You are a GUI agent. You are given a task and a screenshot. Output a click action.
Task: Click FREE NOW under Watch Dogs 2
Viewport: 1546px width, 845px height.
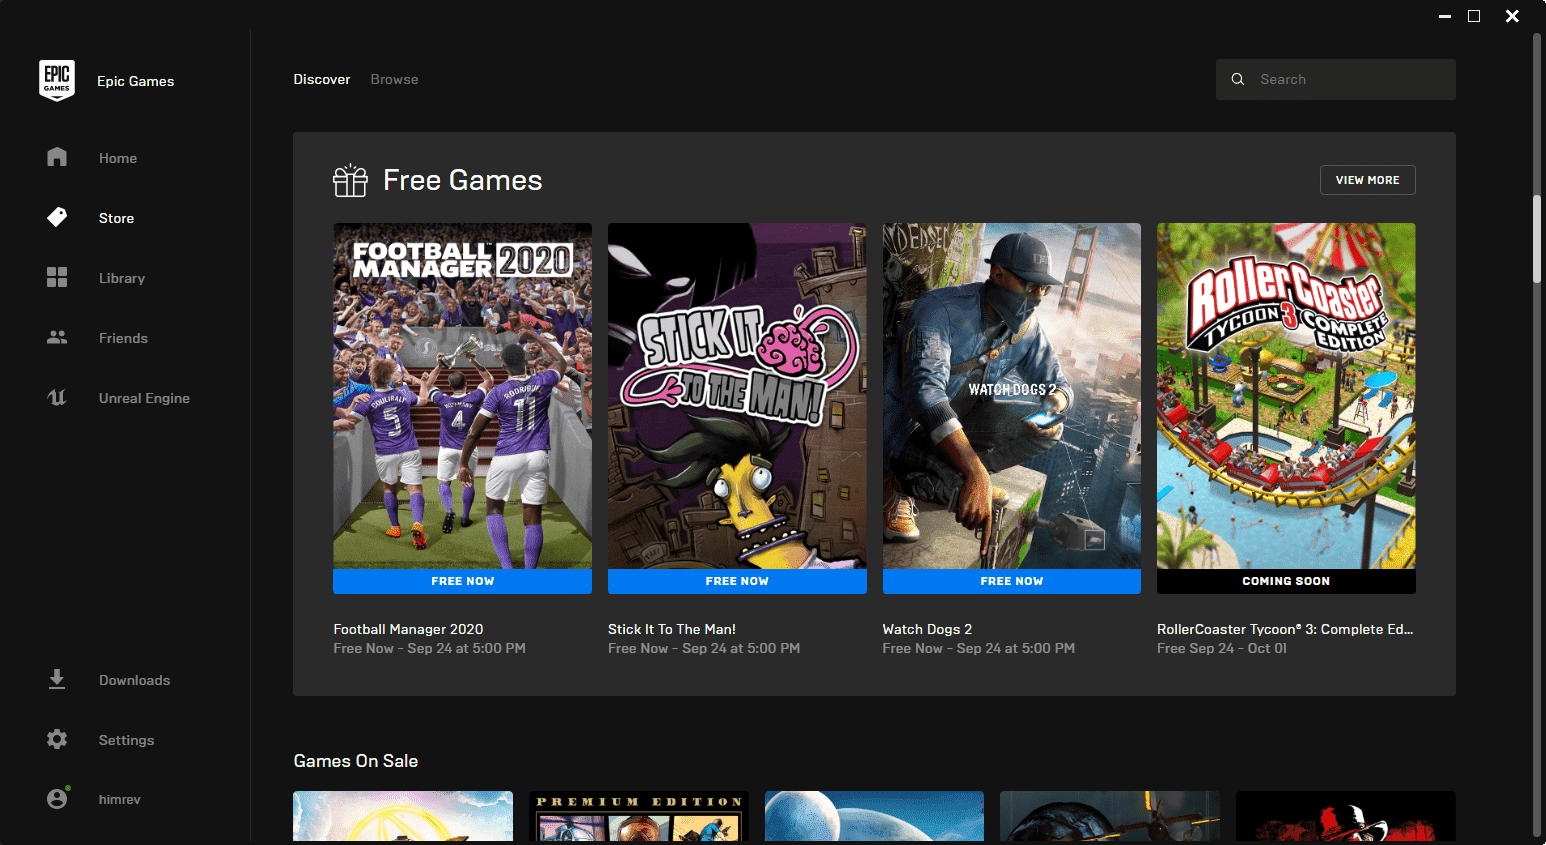tap(1011, 581)
